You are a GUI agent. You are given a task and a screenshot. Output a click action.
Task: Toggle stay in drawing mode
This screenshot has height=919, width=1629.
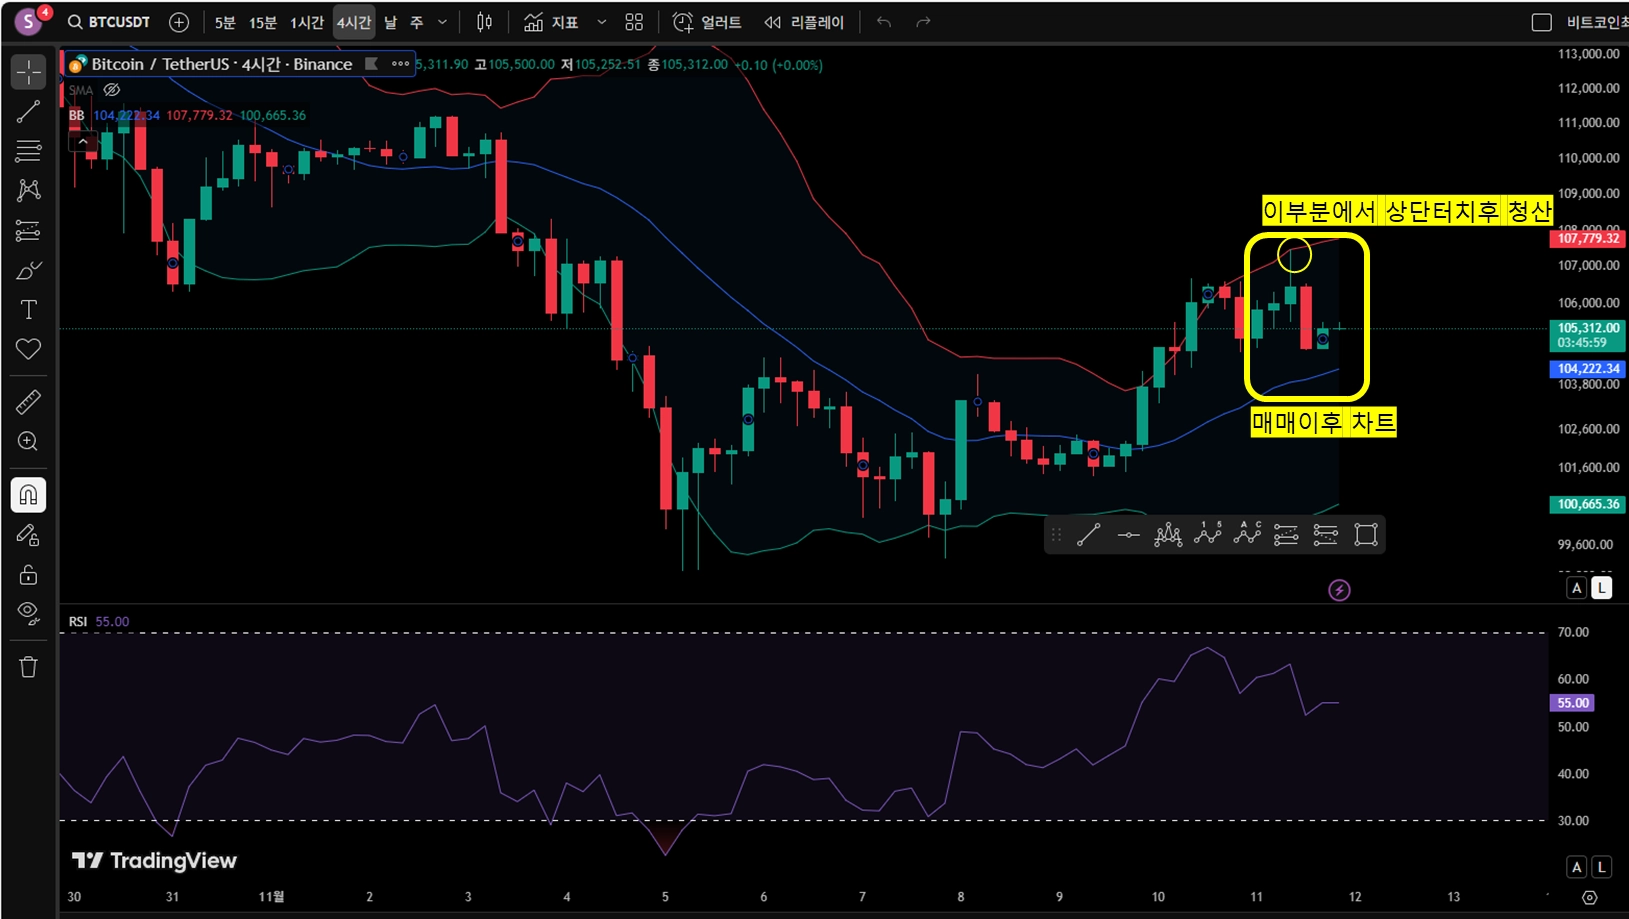click(x=28, y=535)
